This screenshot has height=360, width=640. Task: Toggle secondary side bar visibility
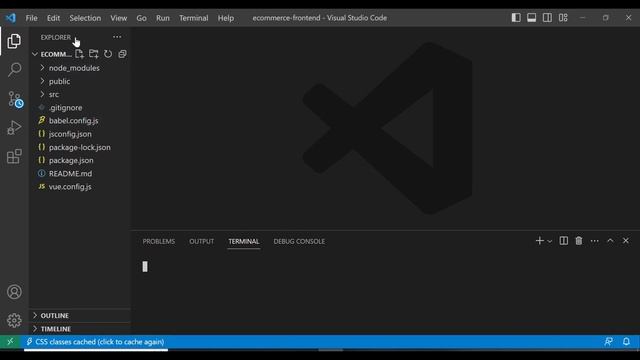tap(547, 18)
